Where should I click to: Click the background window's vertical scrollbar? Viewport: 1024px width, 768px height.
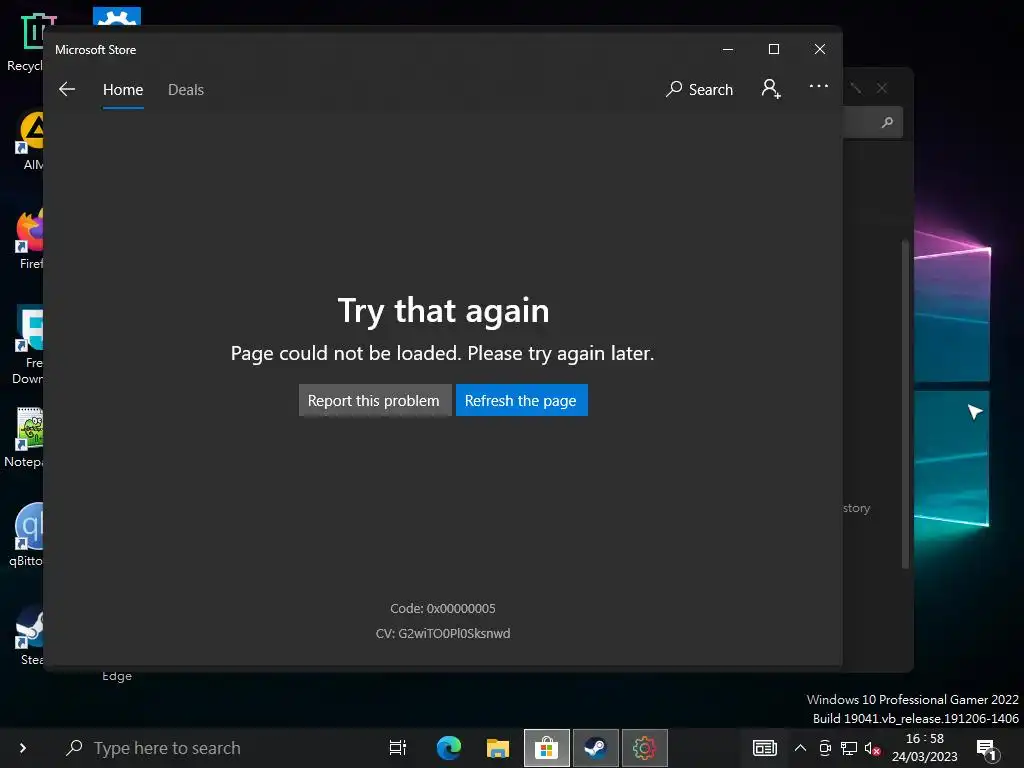[905, 405]
